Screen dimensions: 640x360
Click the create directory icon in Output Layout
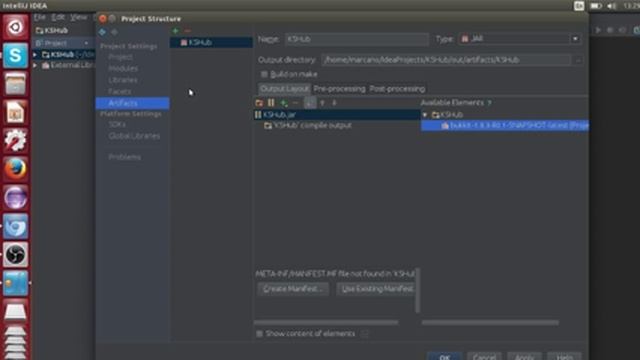(x=259, y=103)
